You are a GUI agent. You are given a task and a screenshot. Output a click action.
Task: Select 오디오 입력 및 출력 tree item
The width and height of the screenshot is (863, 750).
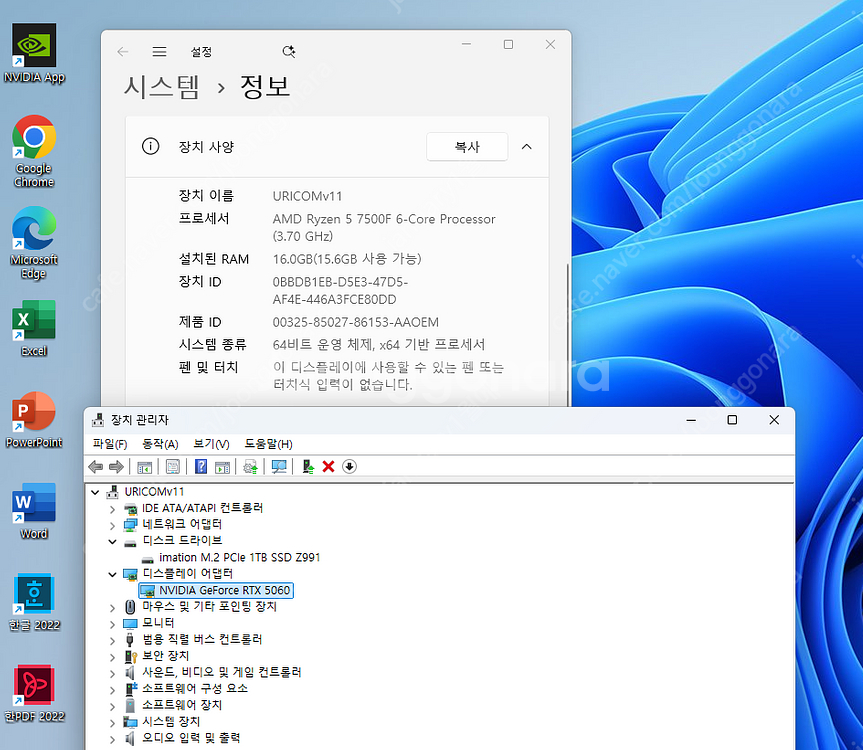click(191, 738)
